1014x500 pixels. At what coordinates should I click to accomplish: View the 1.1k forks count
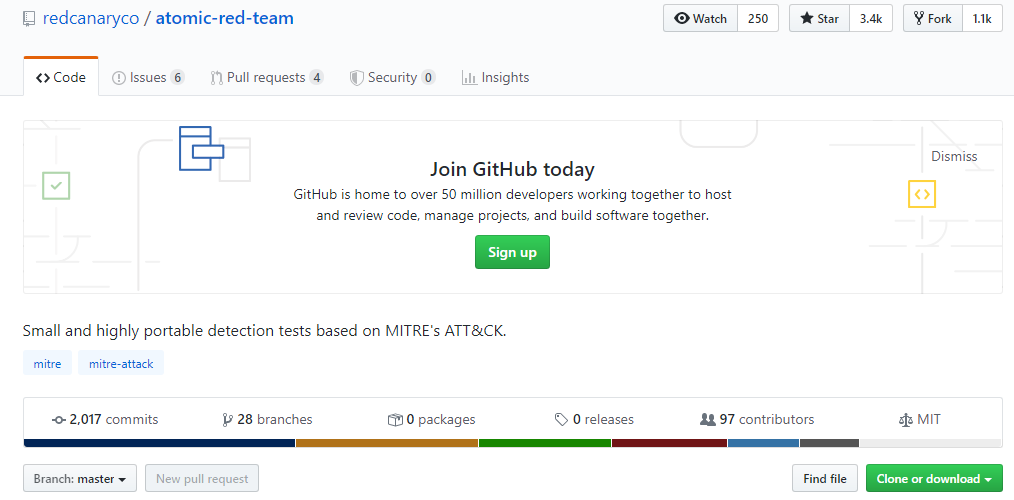[982, 18]
